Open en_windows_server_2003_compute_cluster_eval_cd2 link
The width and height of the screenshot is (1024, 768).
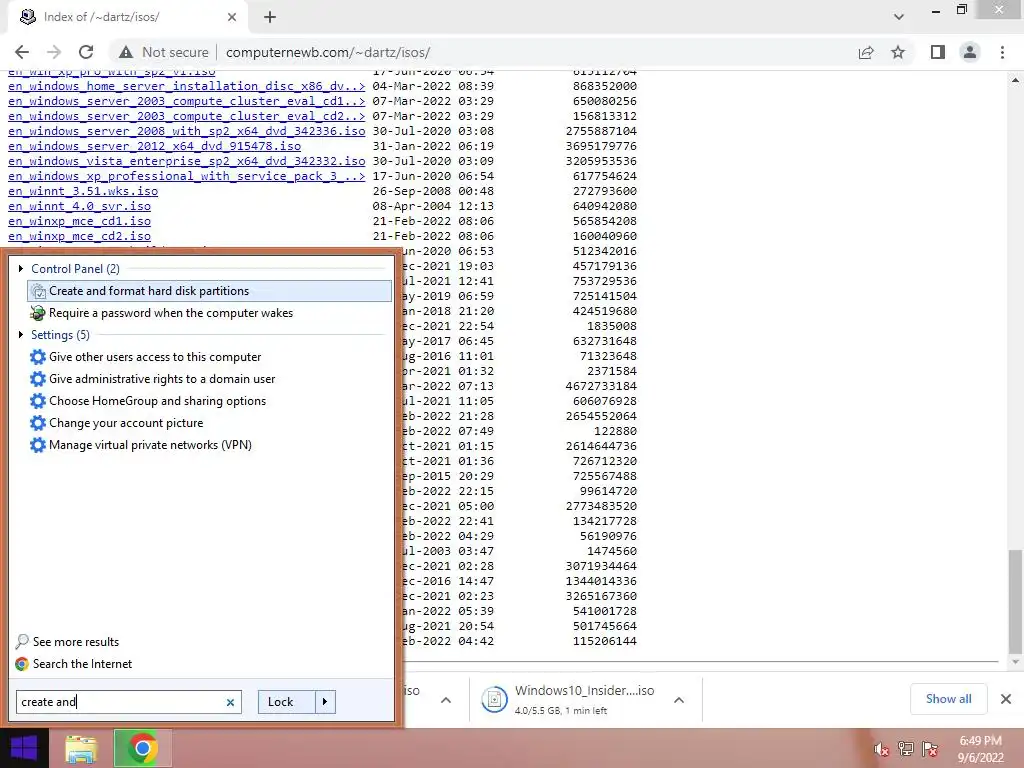pos(187,116)
